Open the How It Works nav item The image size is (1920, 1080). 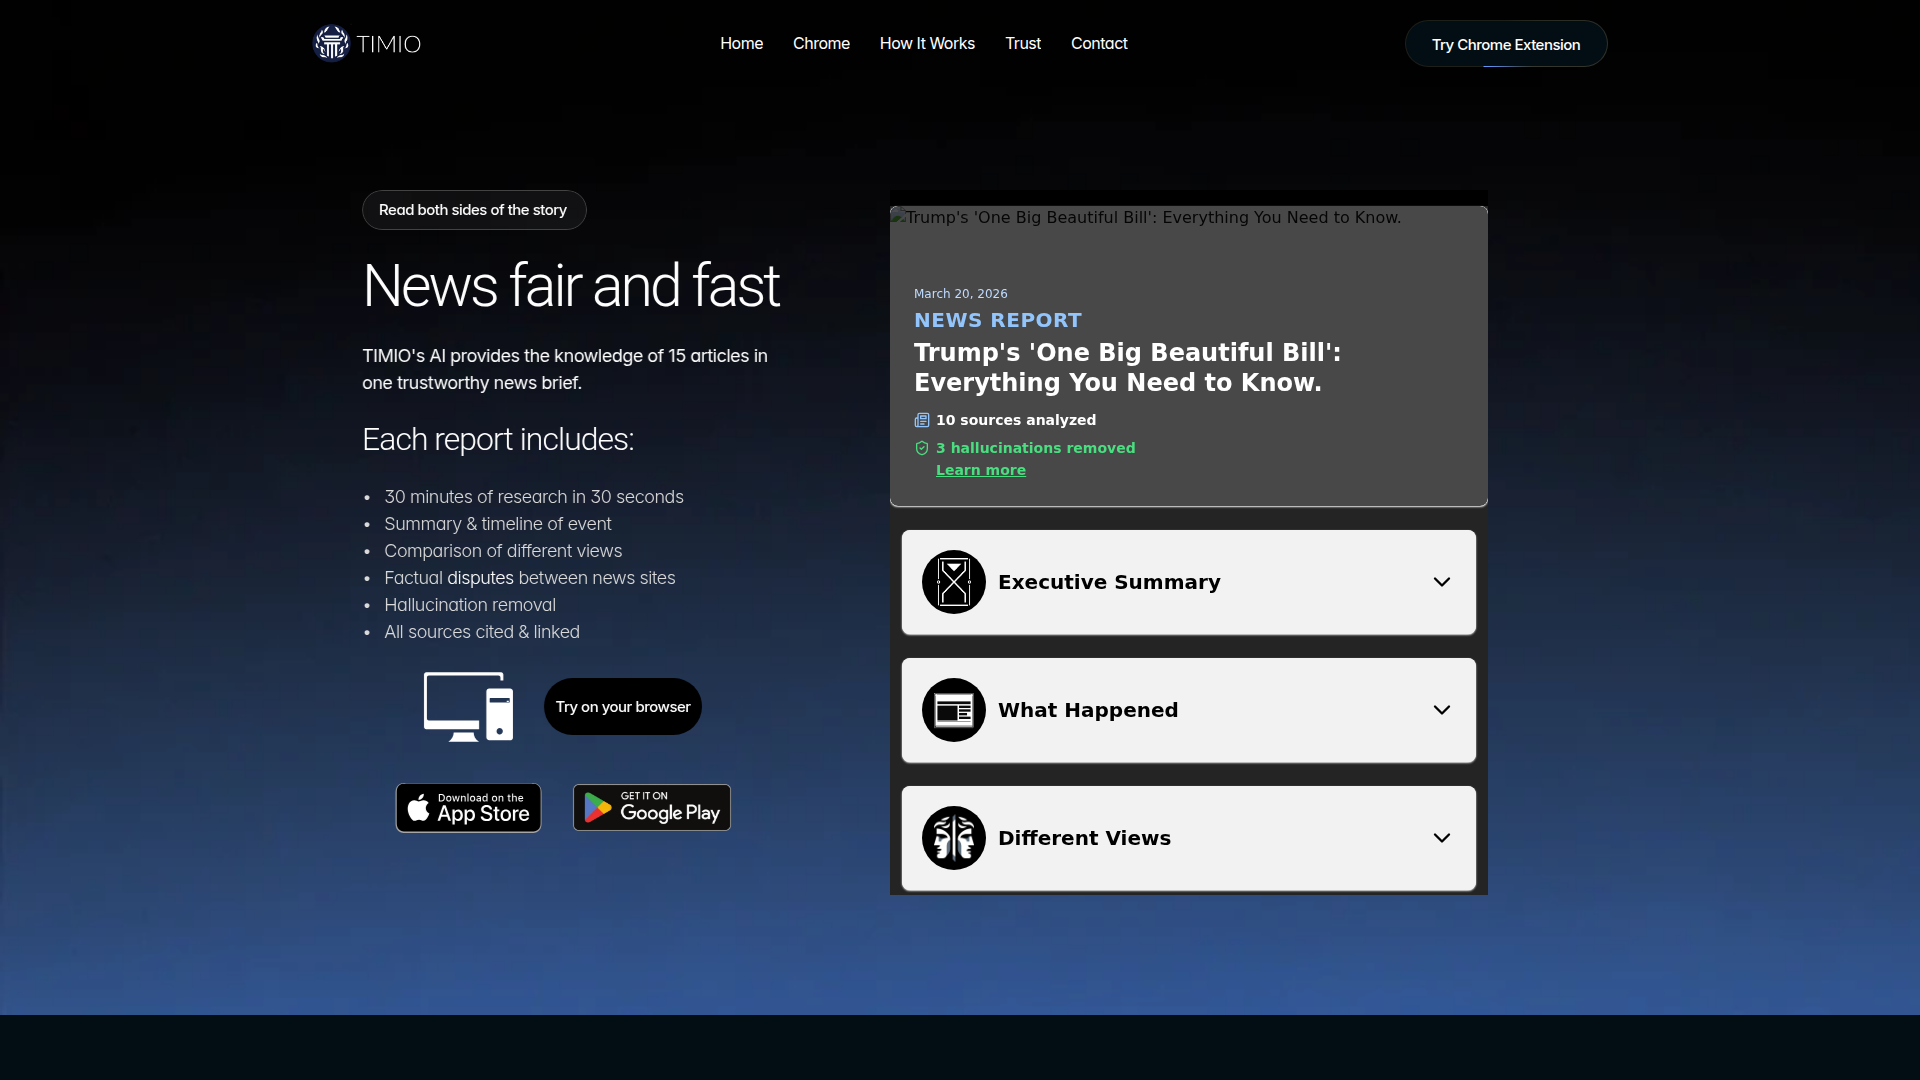pos(927,43)
